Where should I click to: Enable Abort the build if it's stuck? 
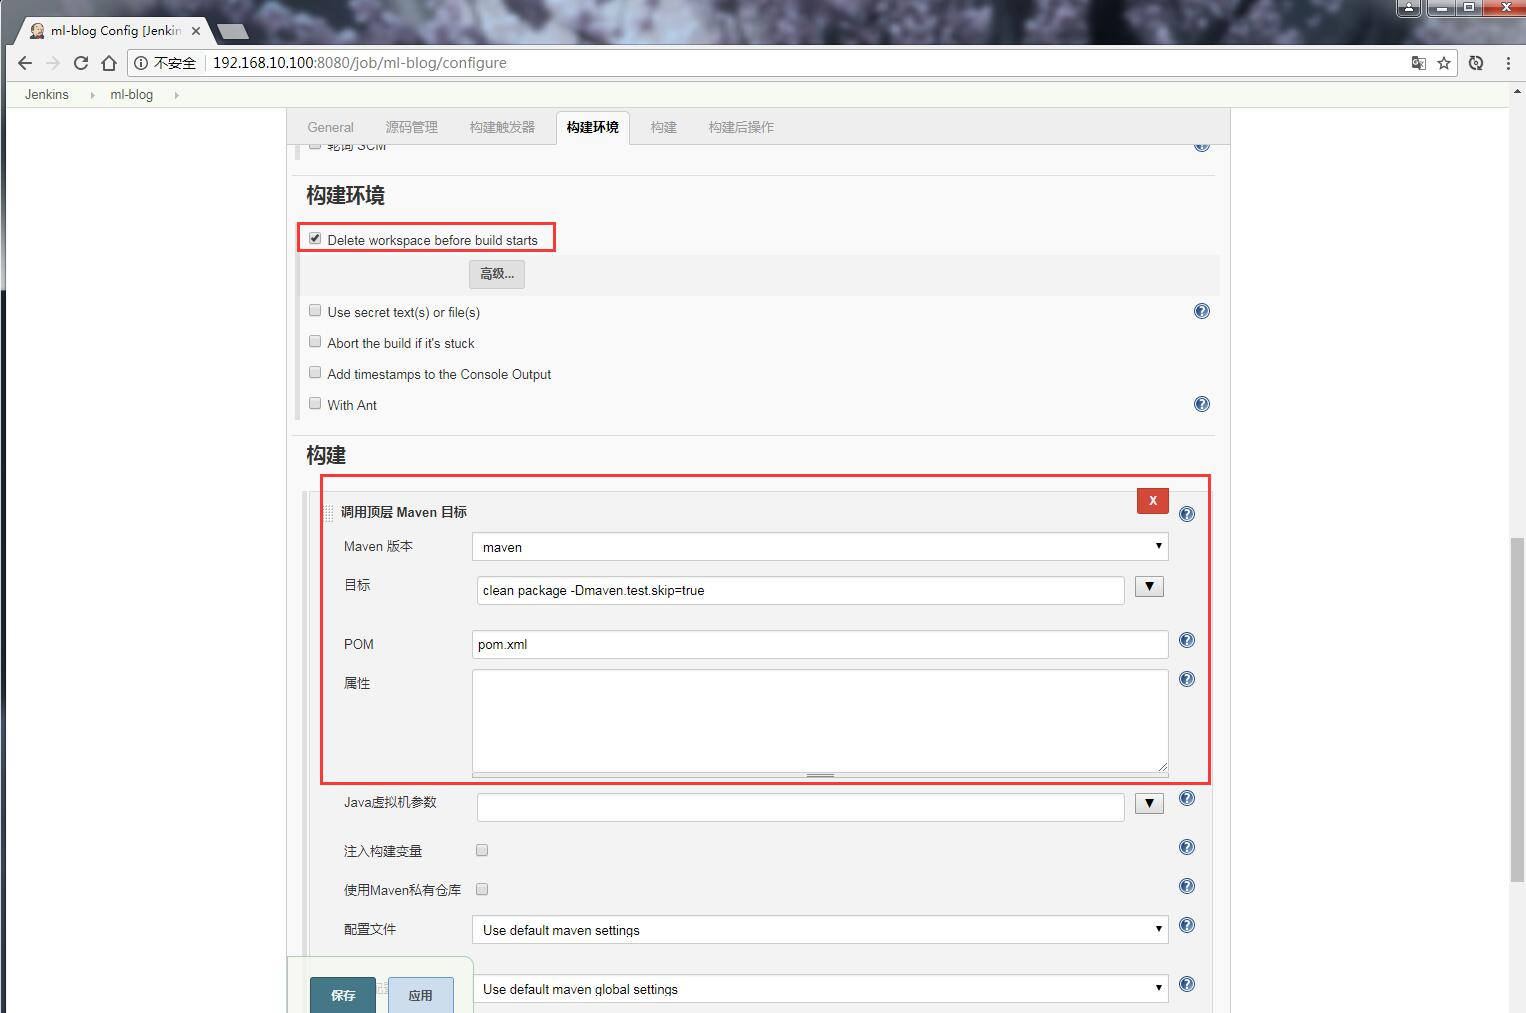(315, 342)
